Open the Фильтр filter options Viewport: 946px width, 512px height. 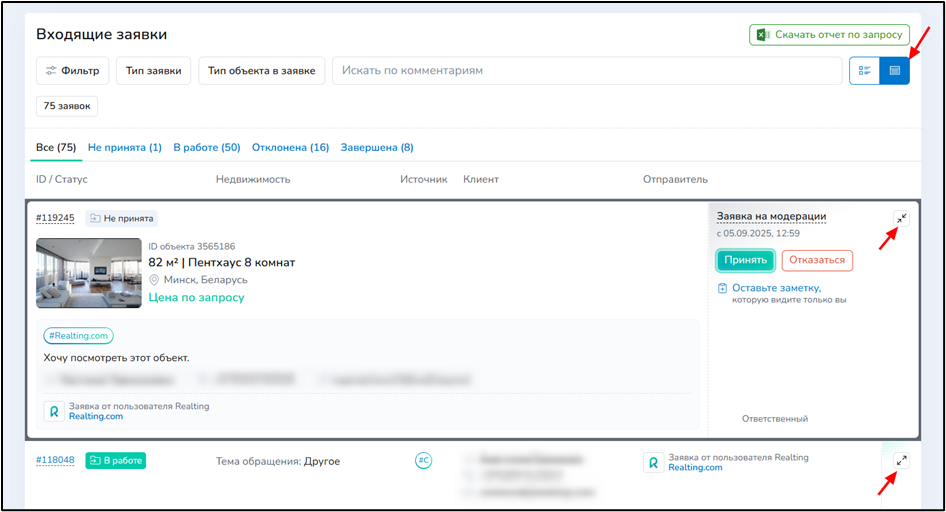point(73,71)
